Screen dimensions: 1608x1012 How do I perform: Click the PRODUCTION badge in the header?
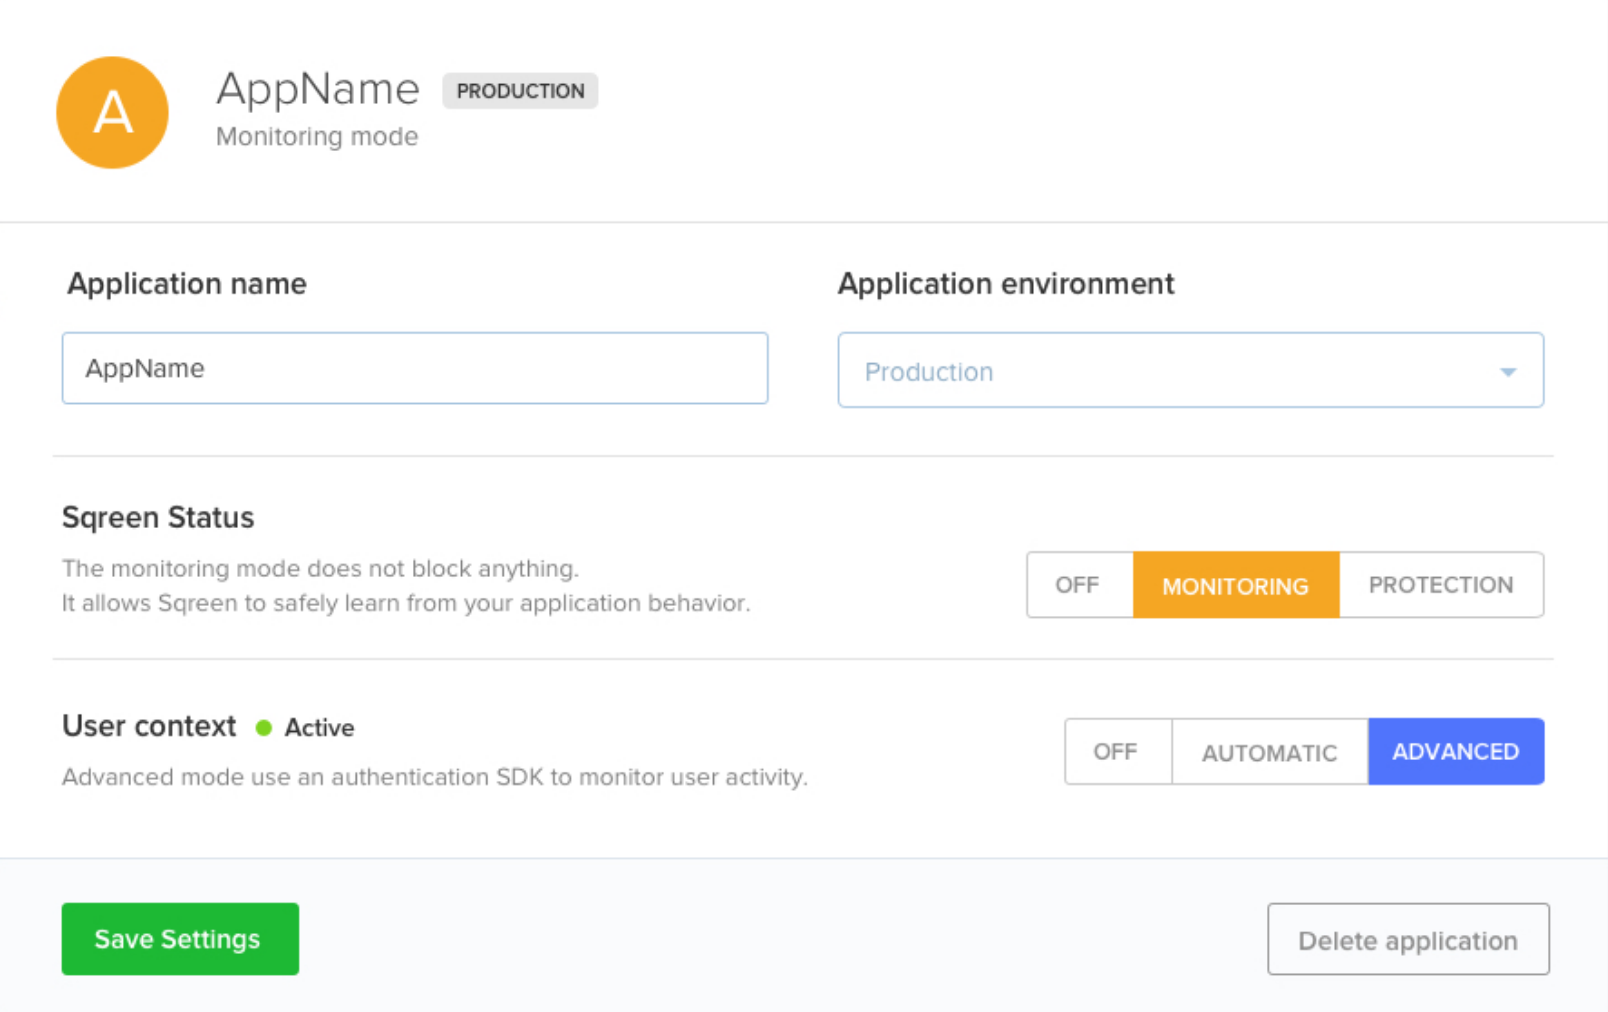[520, 91]
